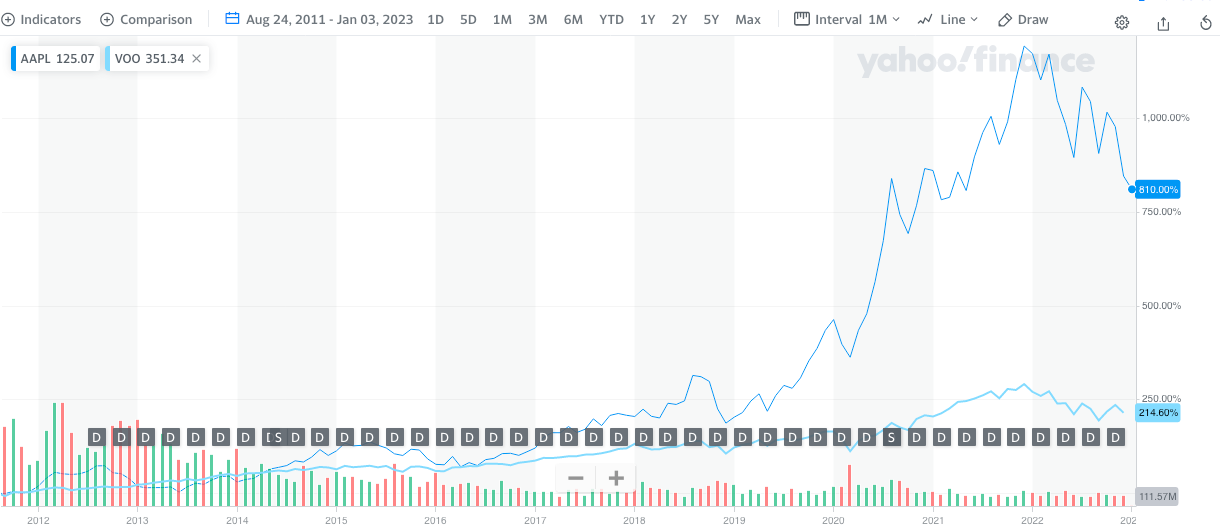This screenshot has width=1220, height=530.
Task: Click the 250.00% axis label
Action: coord(1162,399)
